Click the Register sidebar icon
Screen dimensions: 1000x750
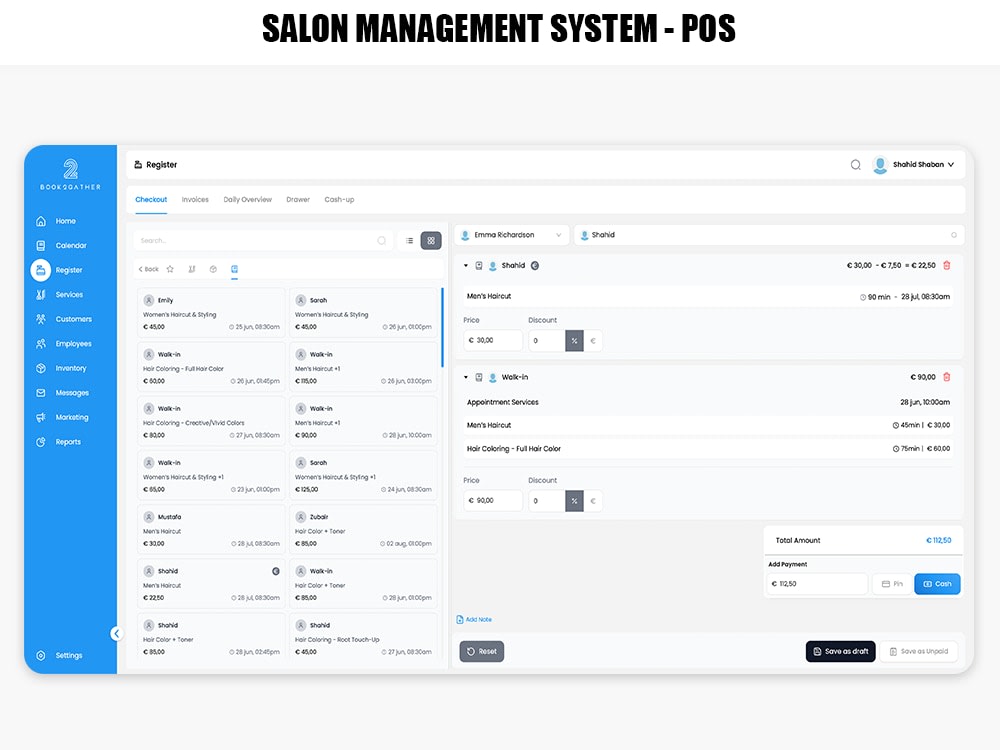[41, 270]
